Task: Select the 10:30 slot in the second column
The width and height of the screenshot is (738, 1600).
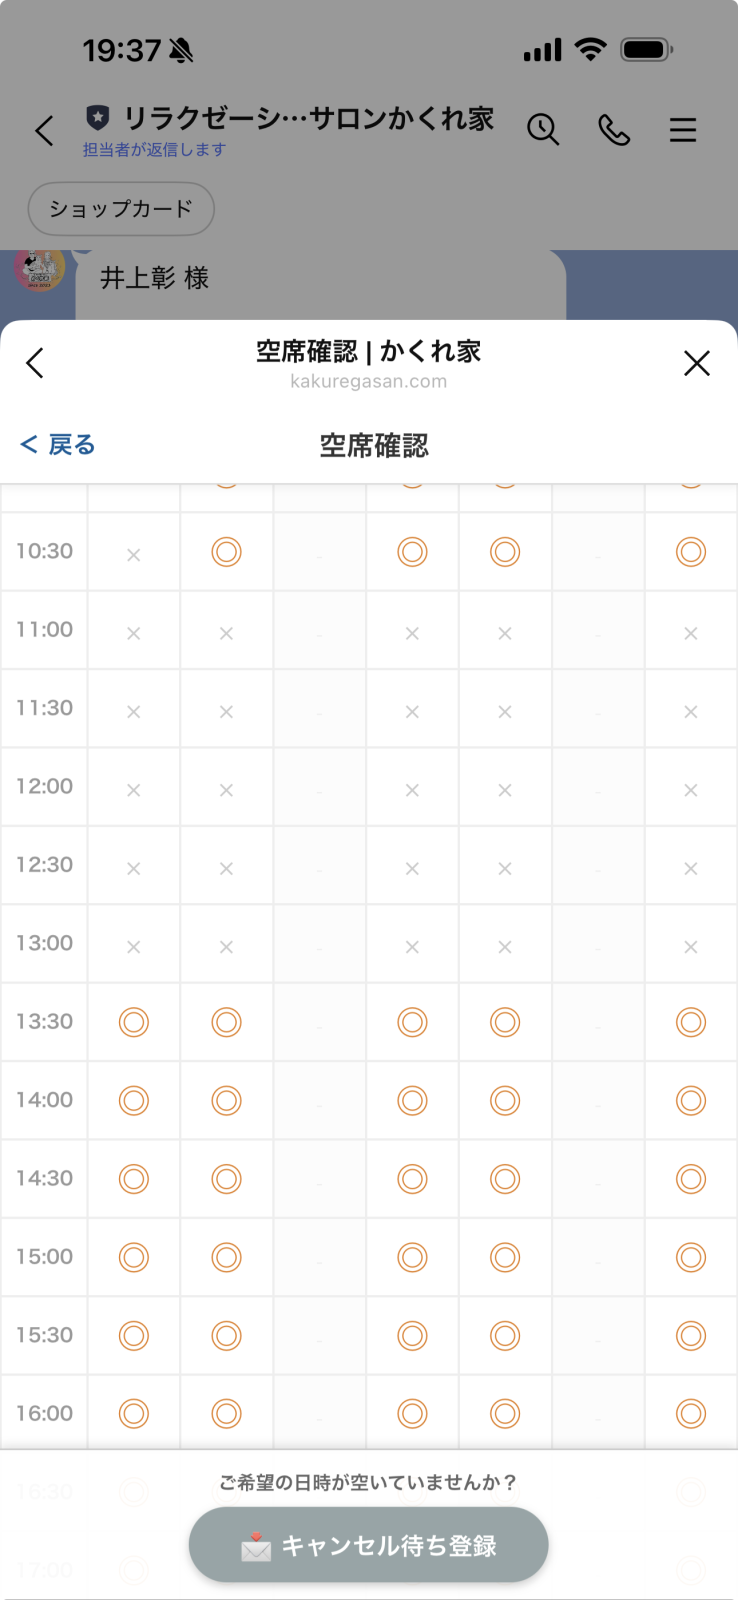Action: click(227, 552)
